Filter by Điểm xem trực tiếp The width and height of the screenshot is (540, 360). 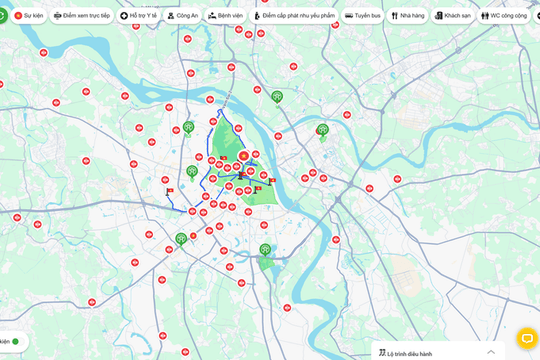(82, 16)
